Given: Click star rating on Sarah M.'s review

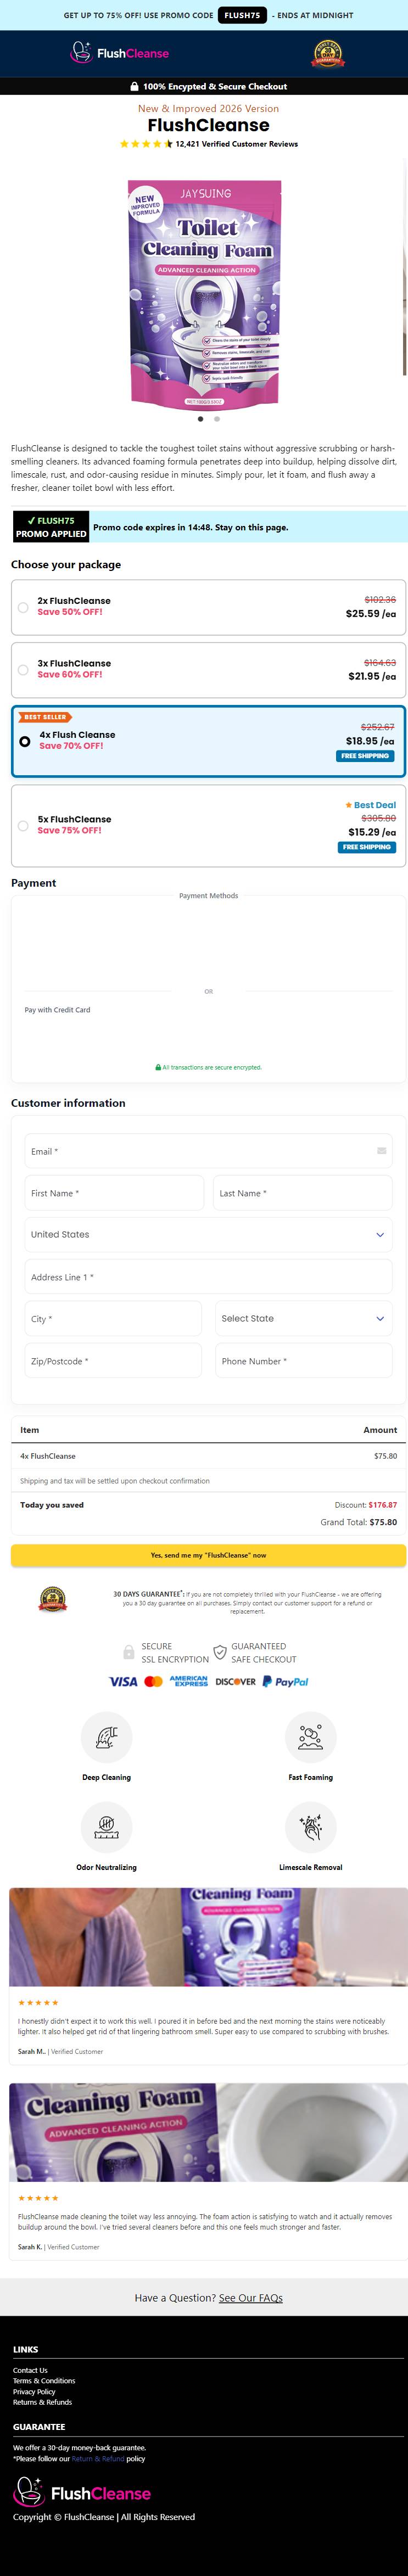Looking at the screenshot, I should point(38,2002).
